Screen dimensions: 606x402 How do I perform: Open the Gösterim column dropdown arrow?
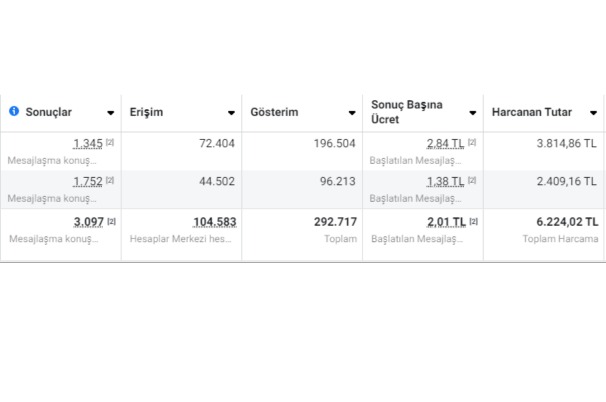coord(352,113)
